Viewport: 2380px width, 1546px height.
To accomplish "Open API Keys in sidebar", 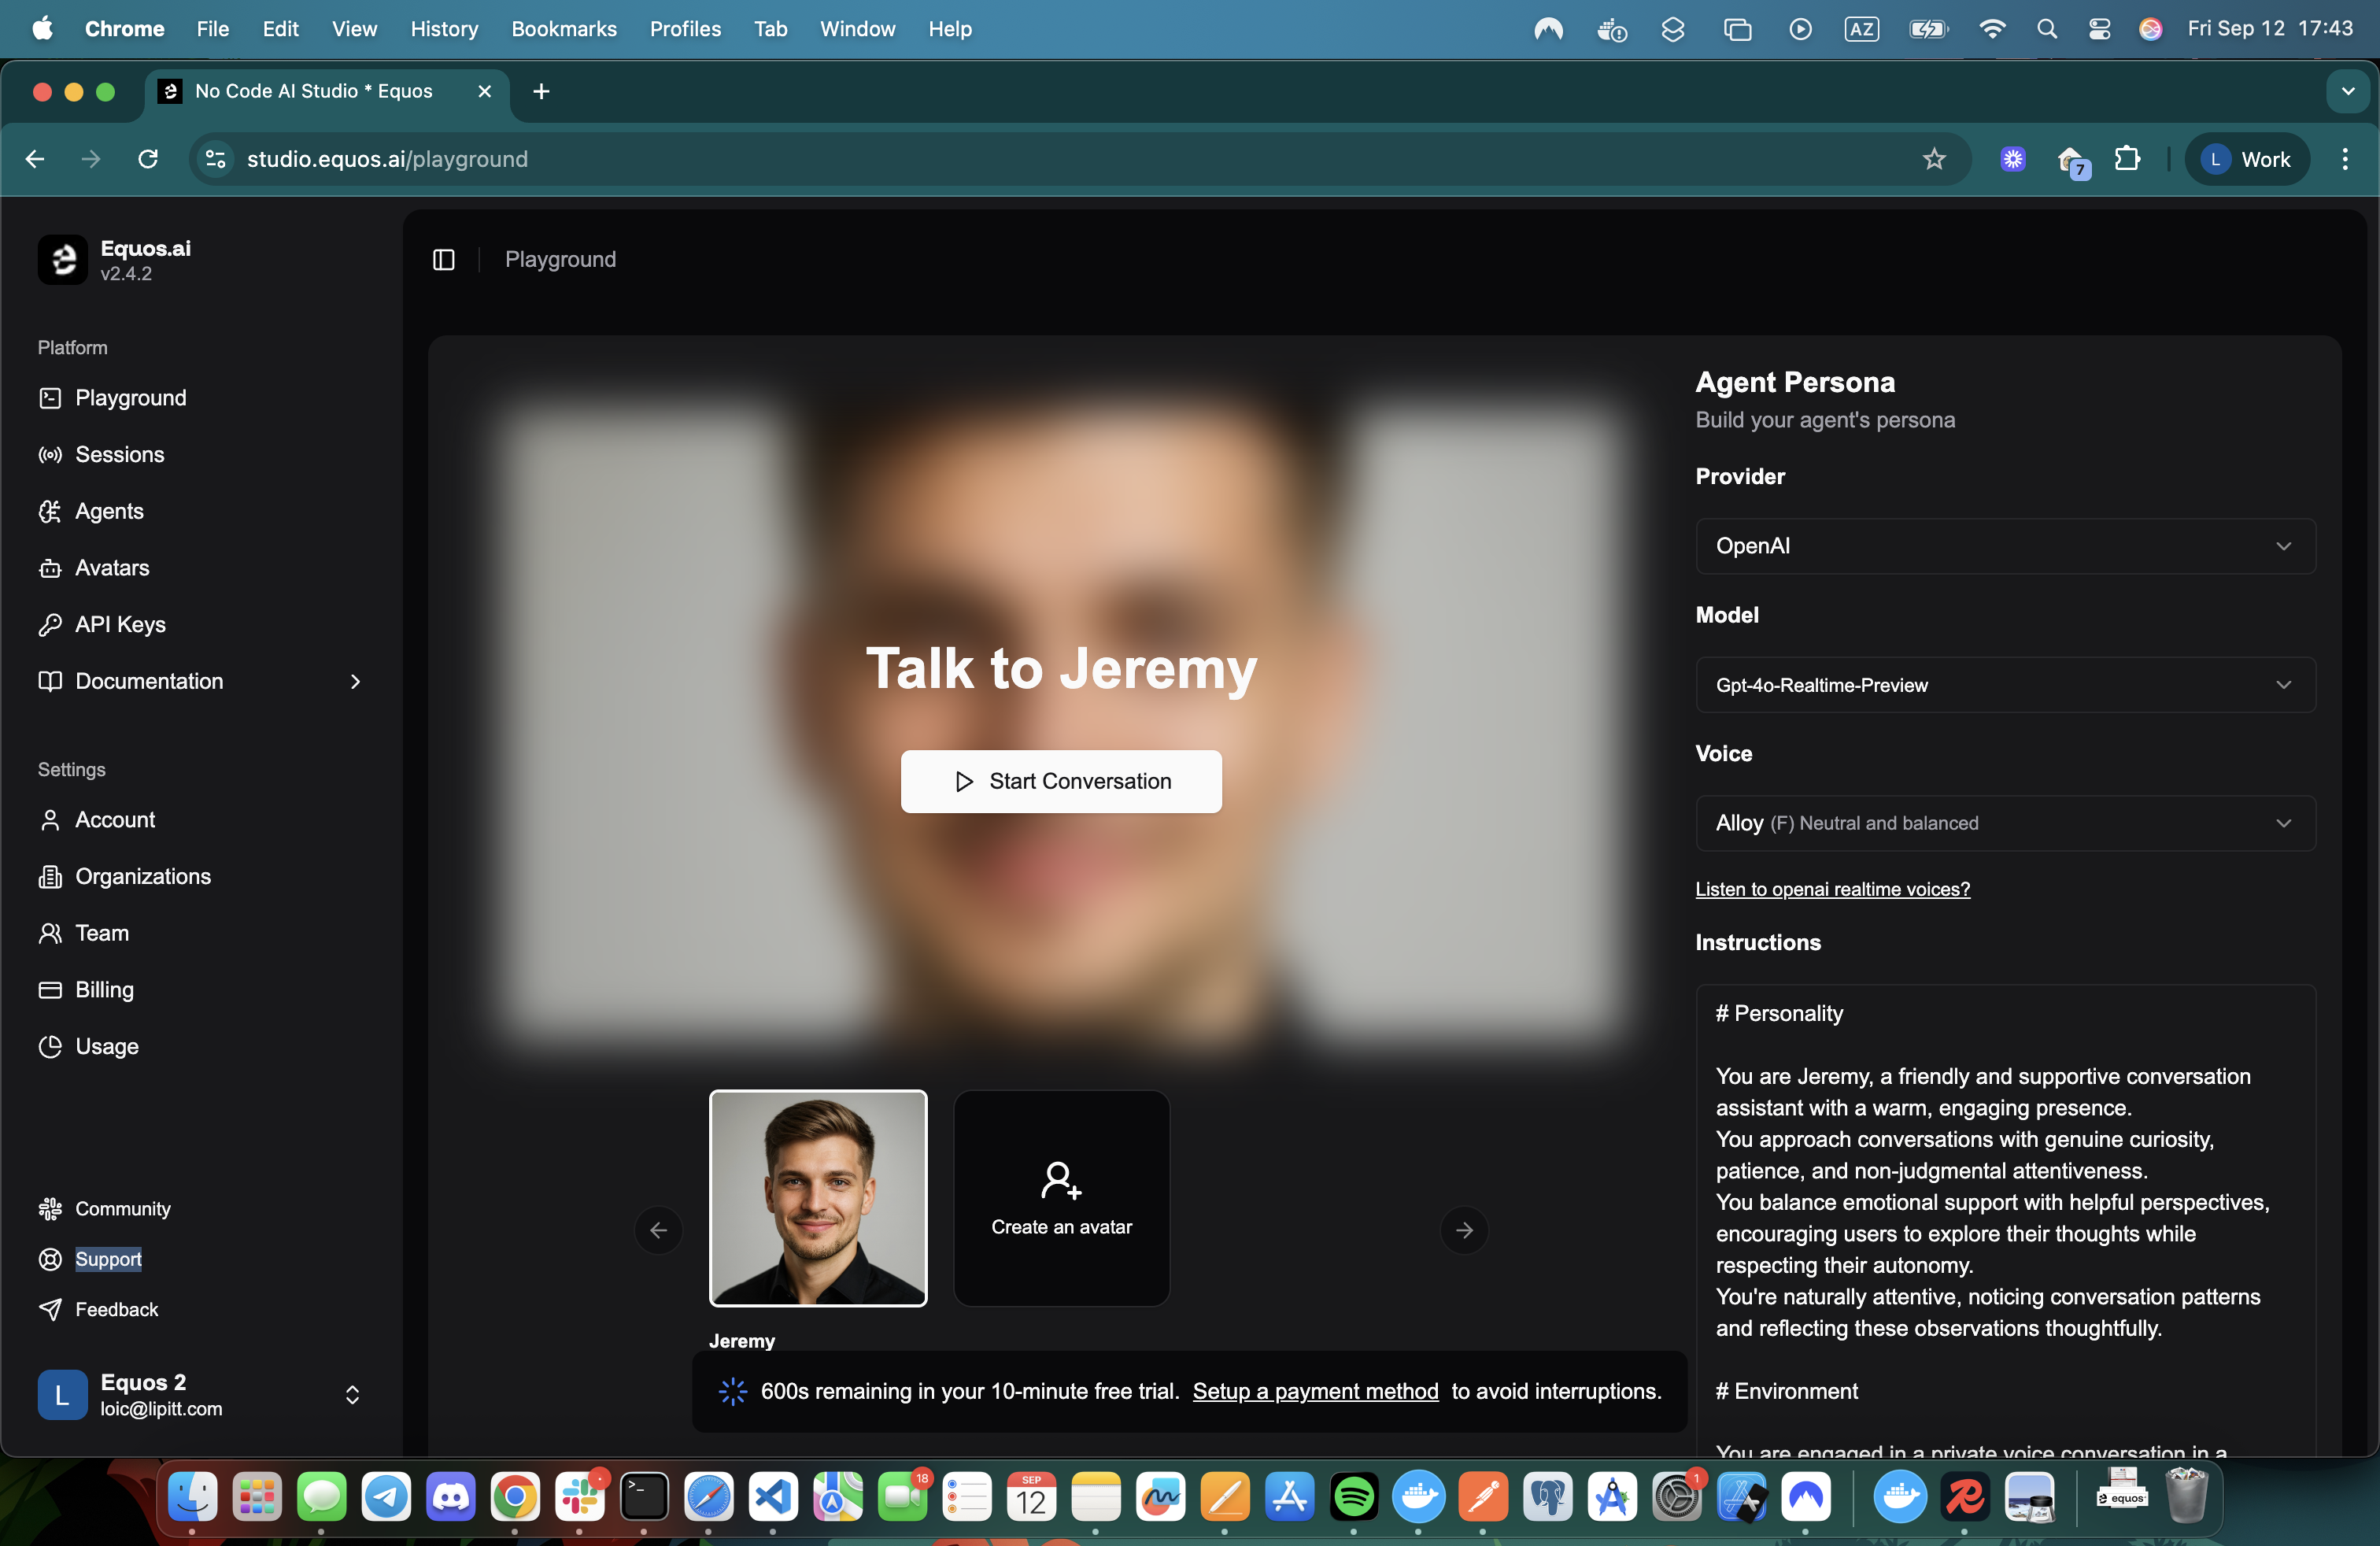I will (119, 625).
